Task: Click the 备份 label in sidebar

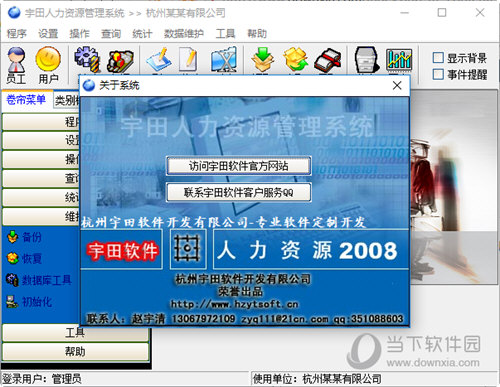Action: pyautogui.click(x=32, y=237)
